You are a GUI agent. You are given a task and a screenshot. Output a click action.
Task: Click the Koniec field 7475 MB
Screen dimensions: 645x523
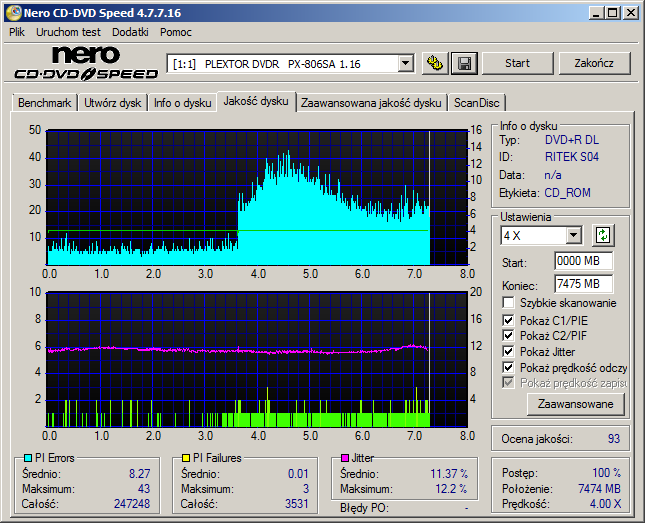(583, 284)
